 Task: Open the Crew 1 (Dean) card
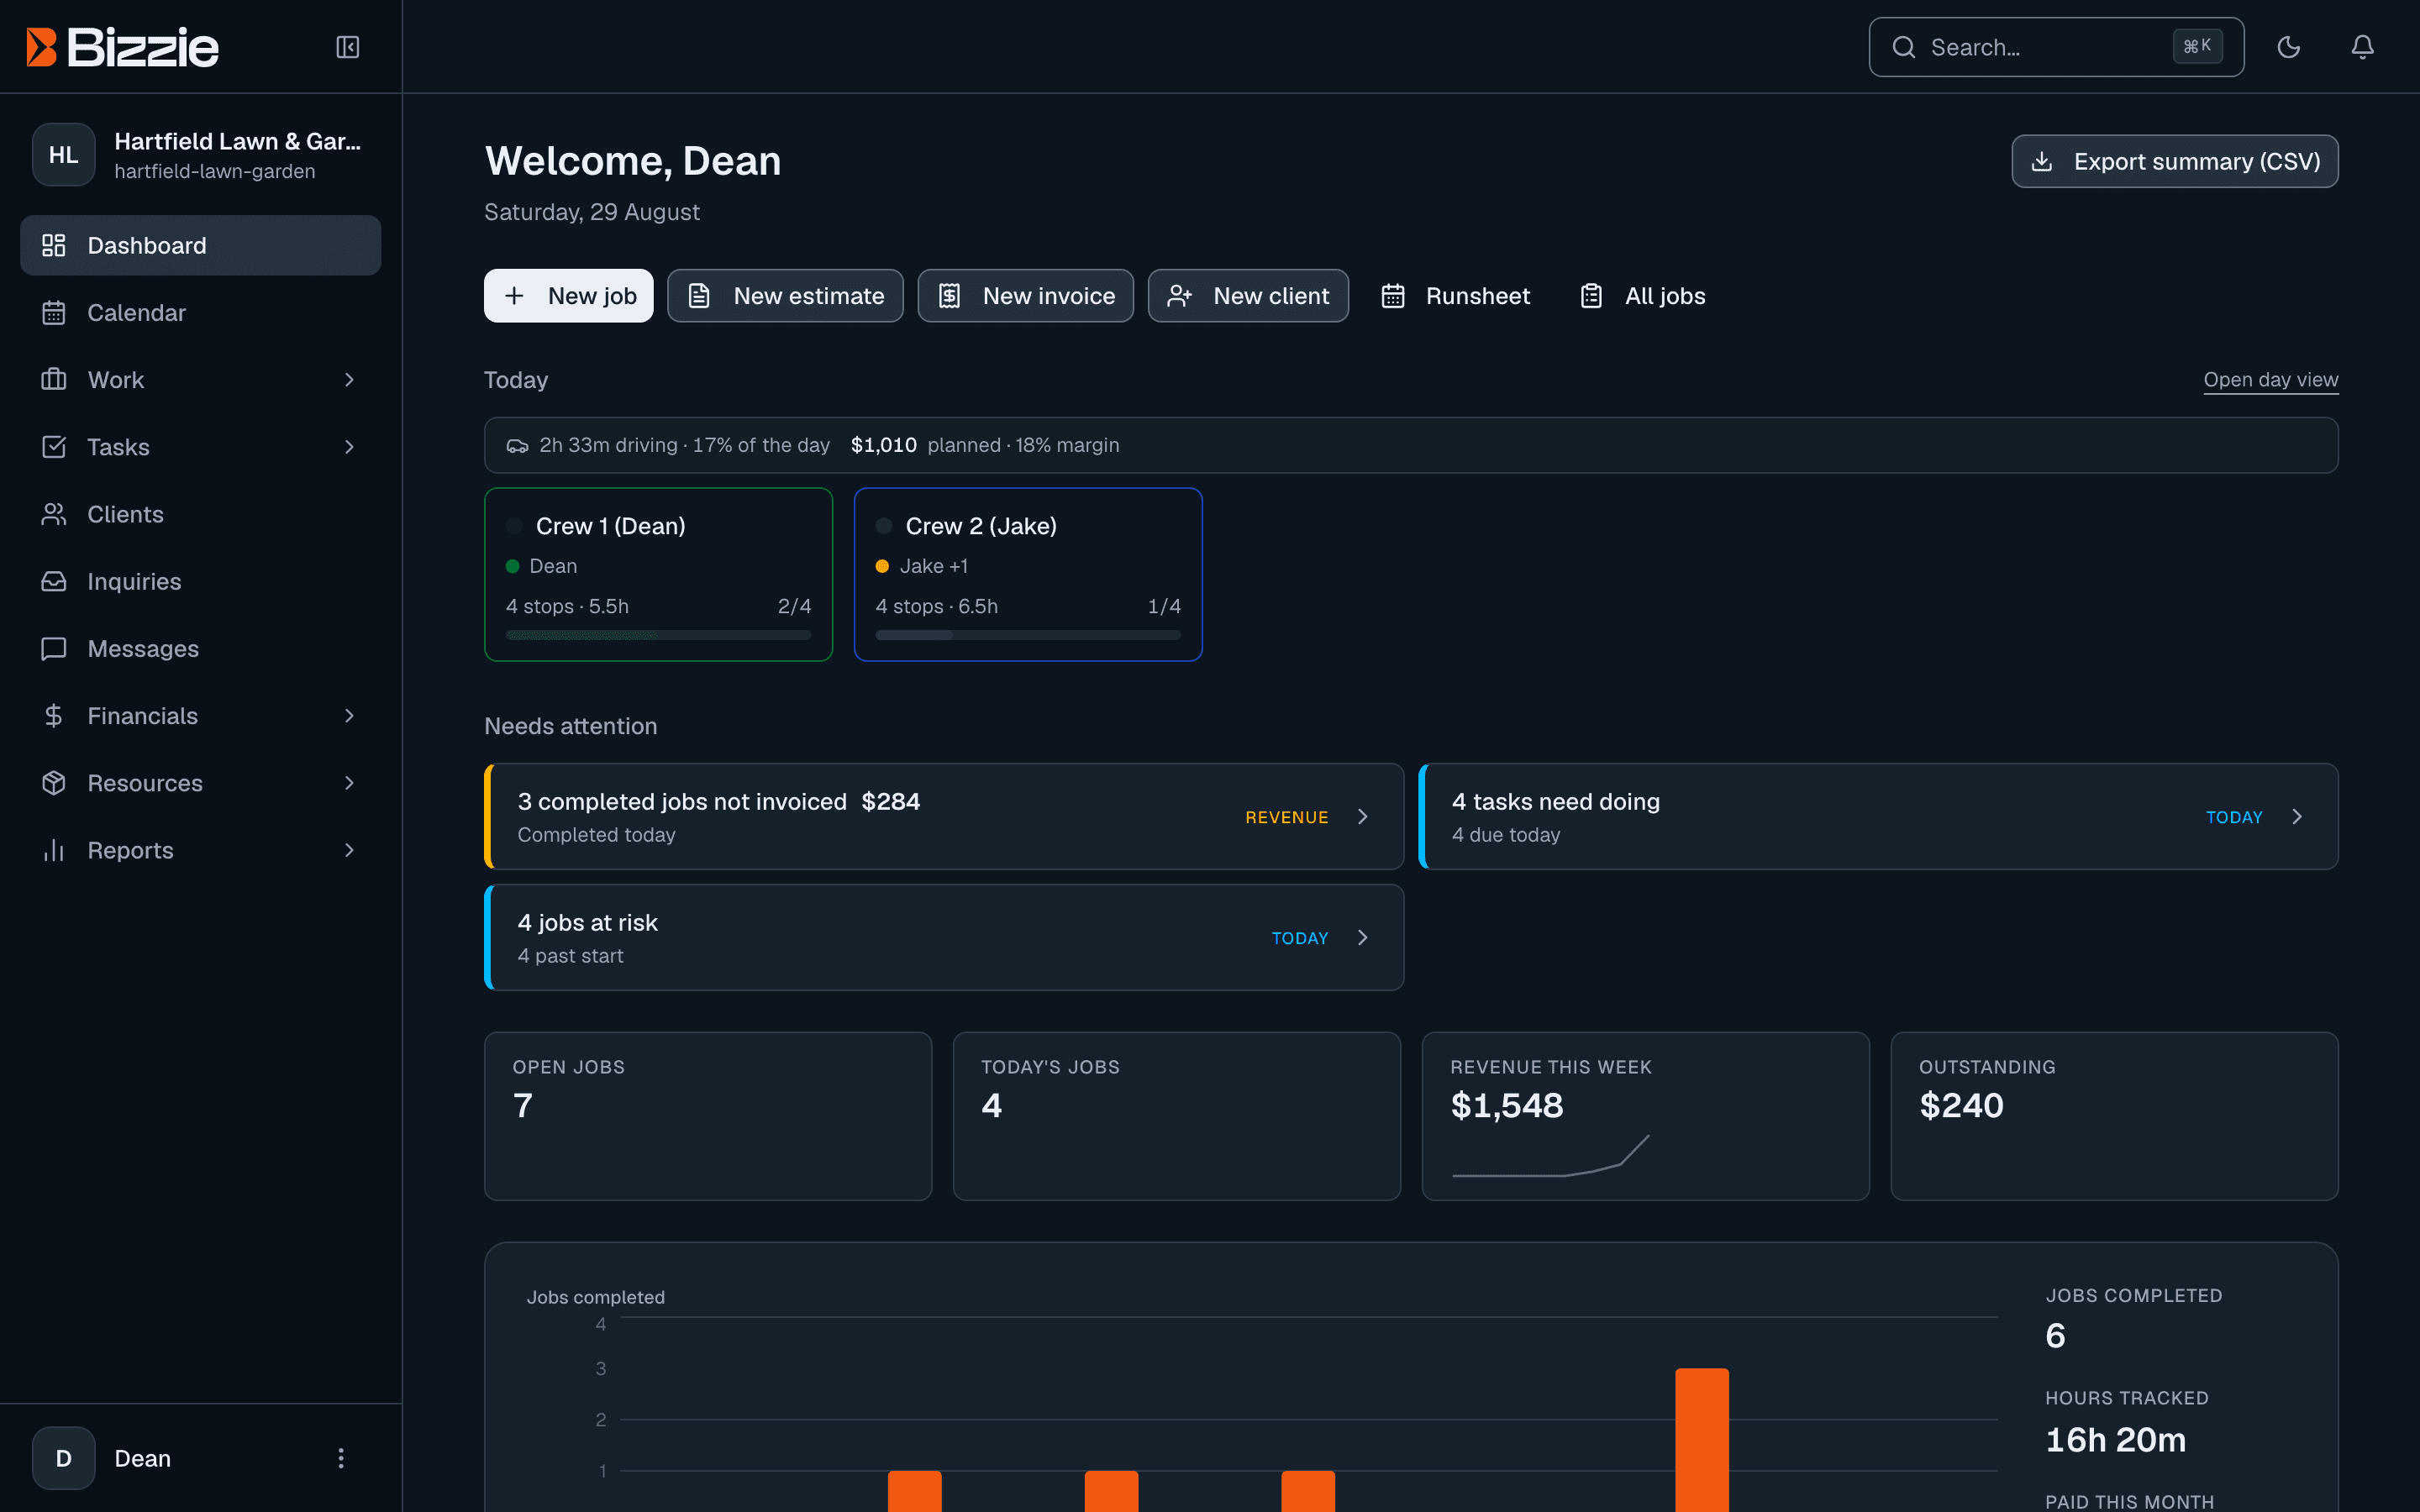[658, 574]
